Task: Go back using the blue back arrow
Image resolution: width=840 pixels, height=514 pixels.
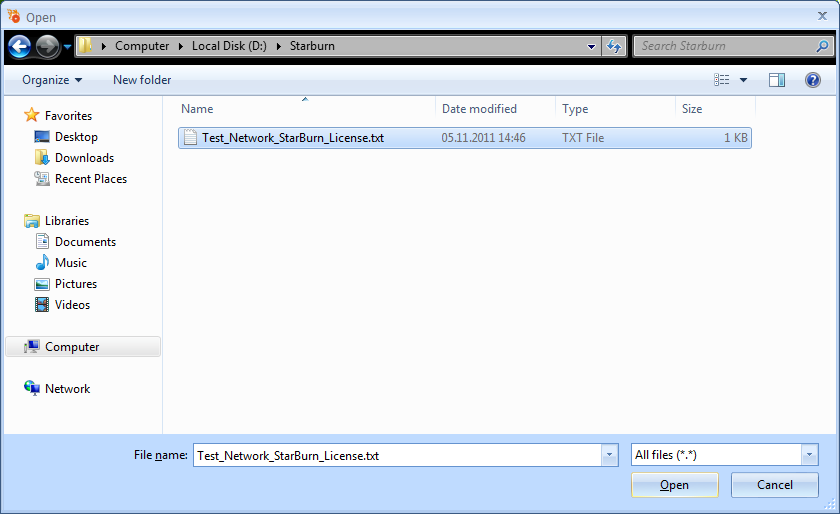Action: pyautogui.click(x=20, y=47)
